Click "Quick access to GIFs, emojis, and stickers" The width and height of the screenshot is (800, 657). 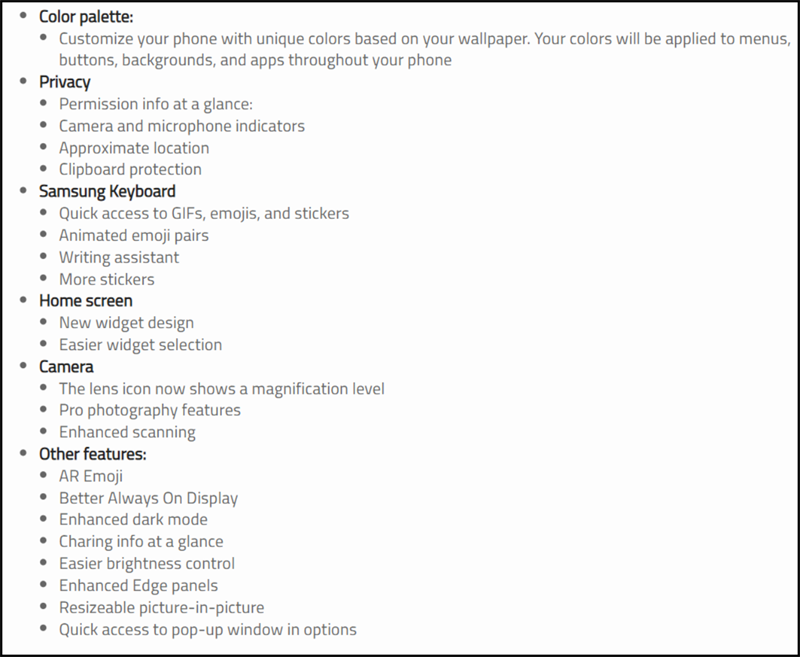point(203,213)
